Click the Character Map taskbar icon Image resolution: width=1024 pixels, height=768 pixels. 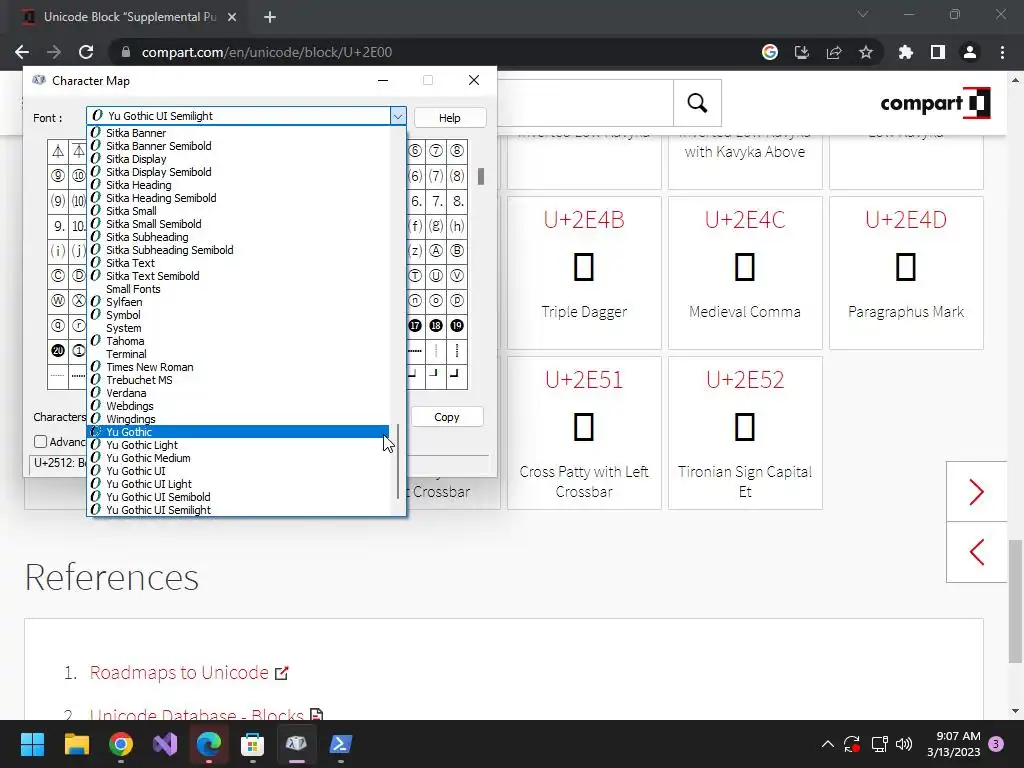296,744
